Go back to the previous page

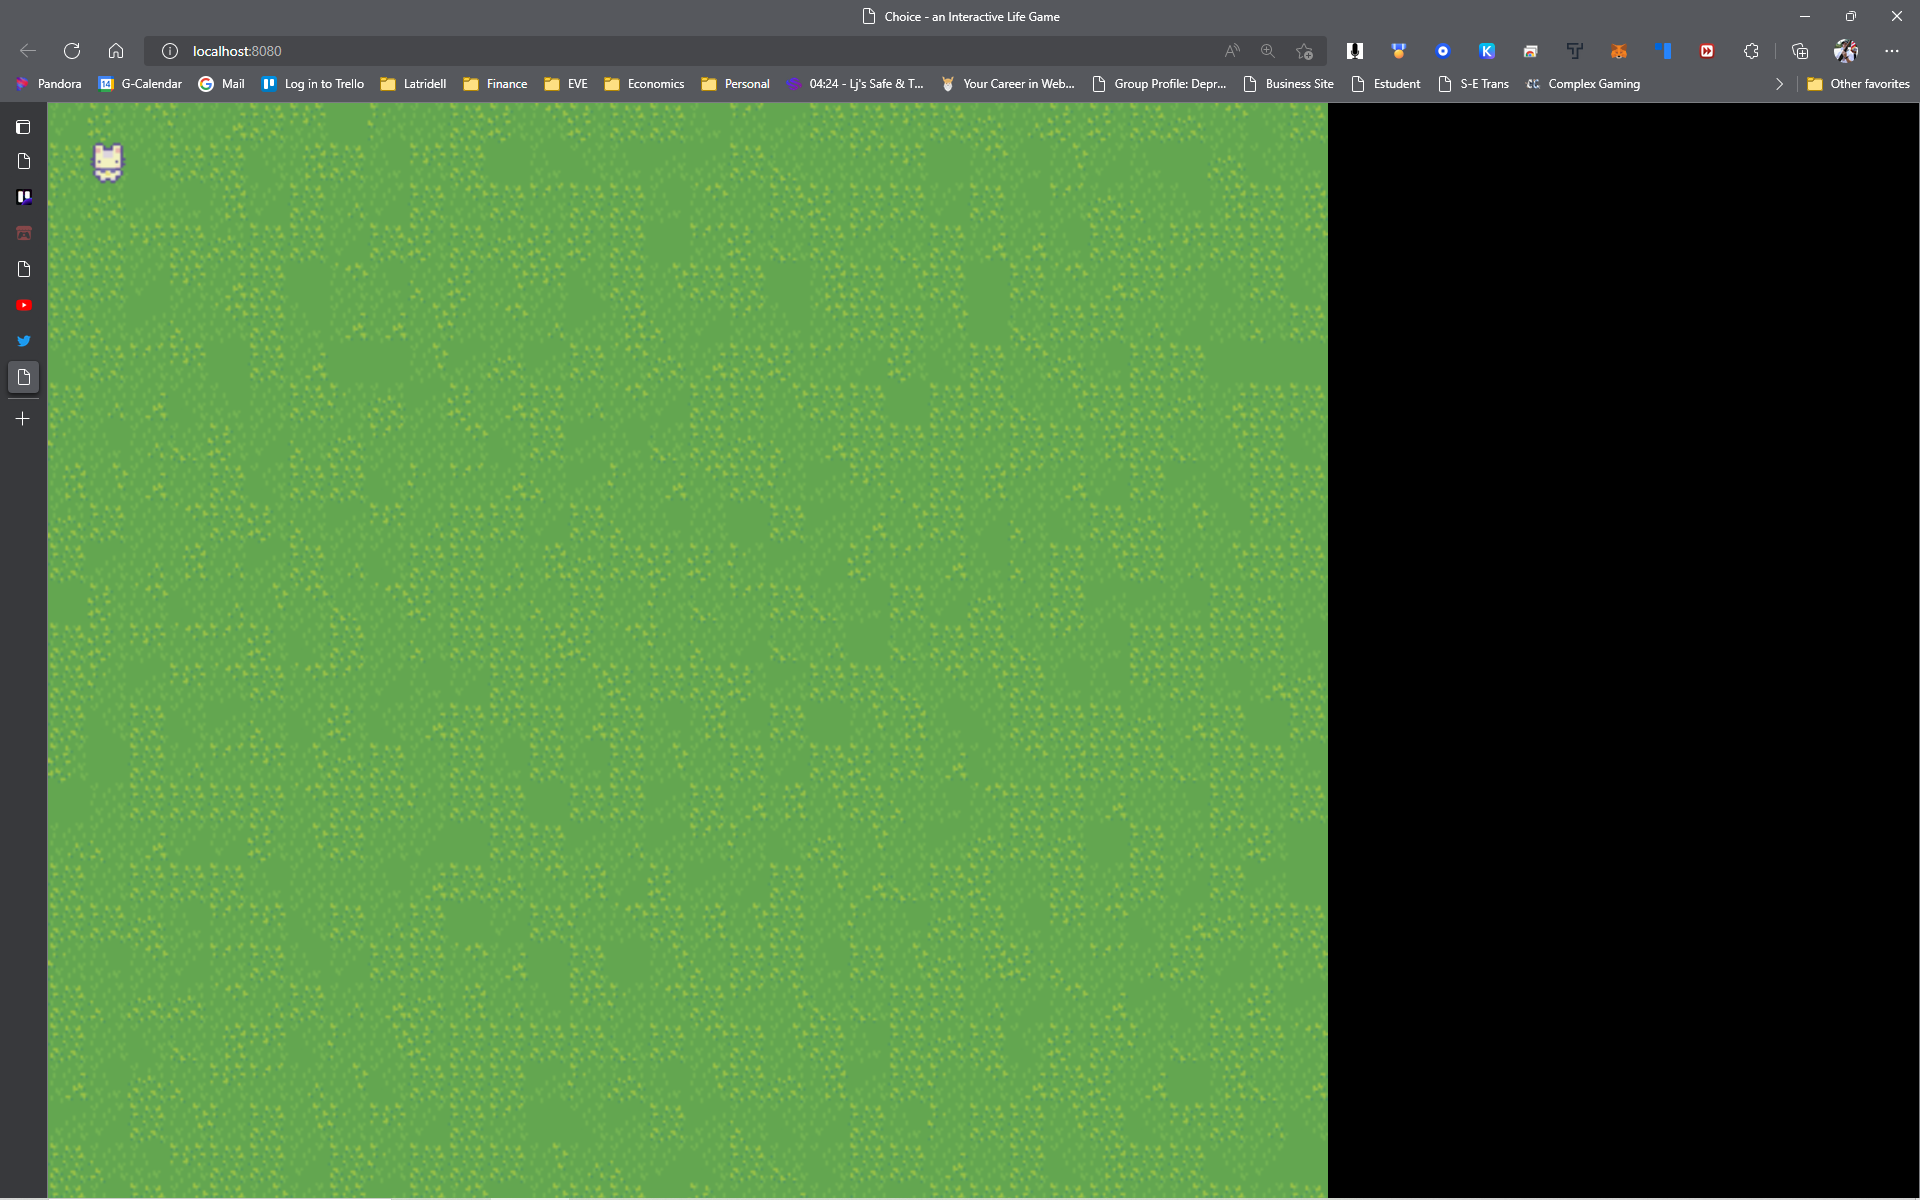[x=27, y=50]
